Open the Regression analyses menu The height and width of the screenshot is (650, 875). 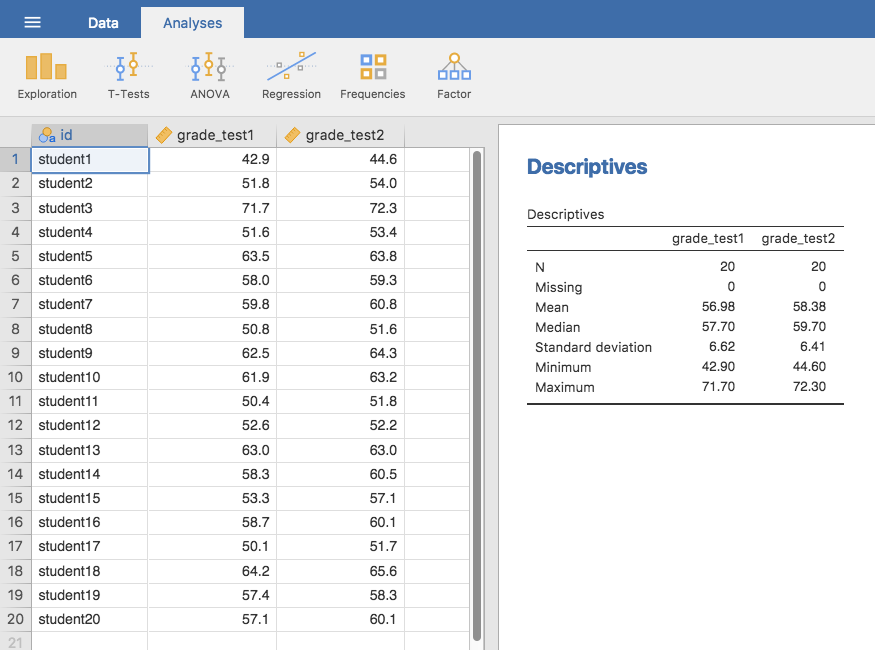291,76
